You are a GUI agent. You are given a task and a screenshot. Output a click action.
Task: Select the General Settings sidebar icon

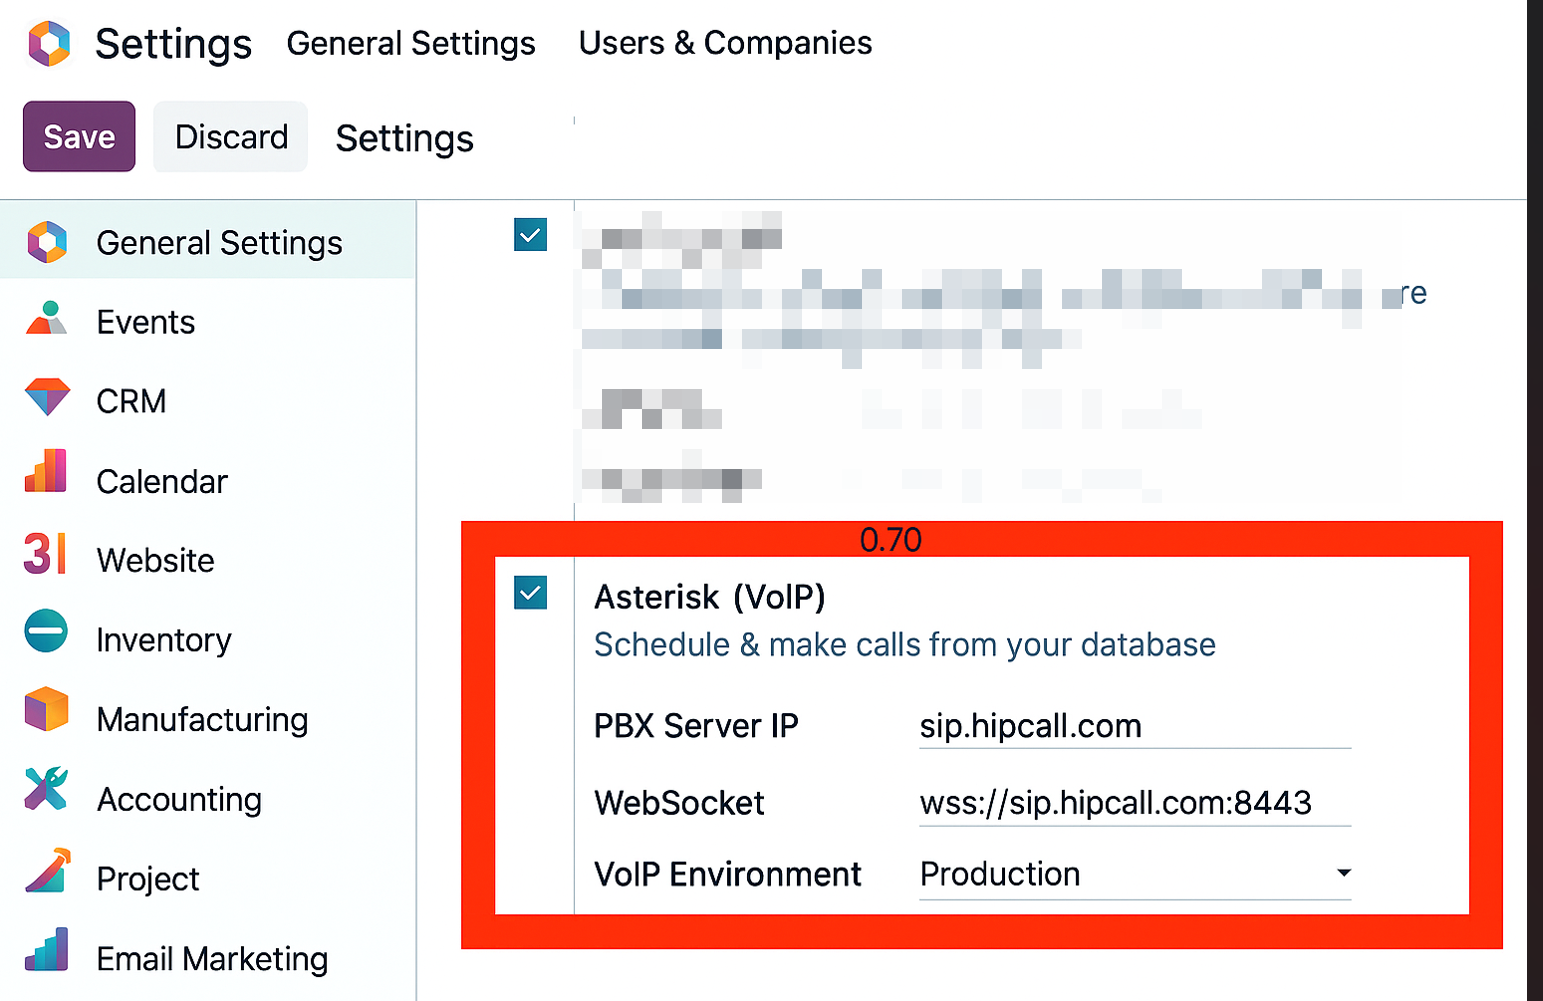point(47,242)
